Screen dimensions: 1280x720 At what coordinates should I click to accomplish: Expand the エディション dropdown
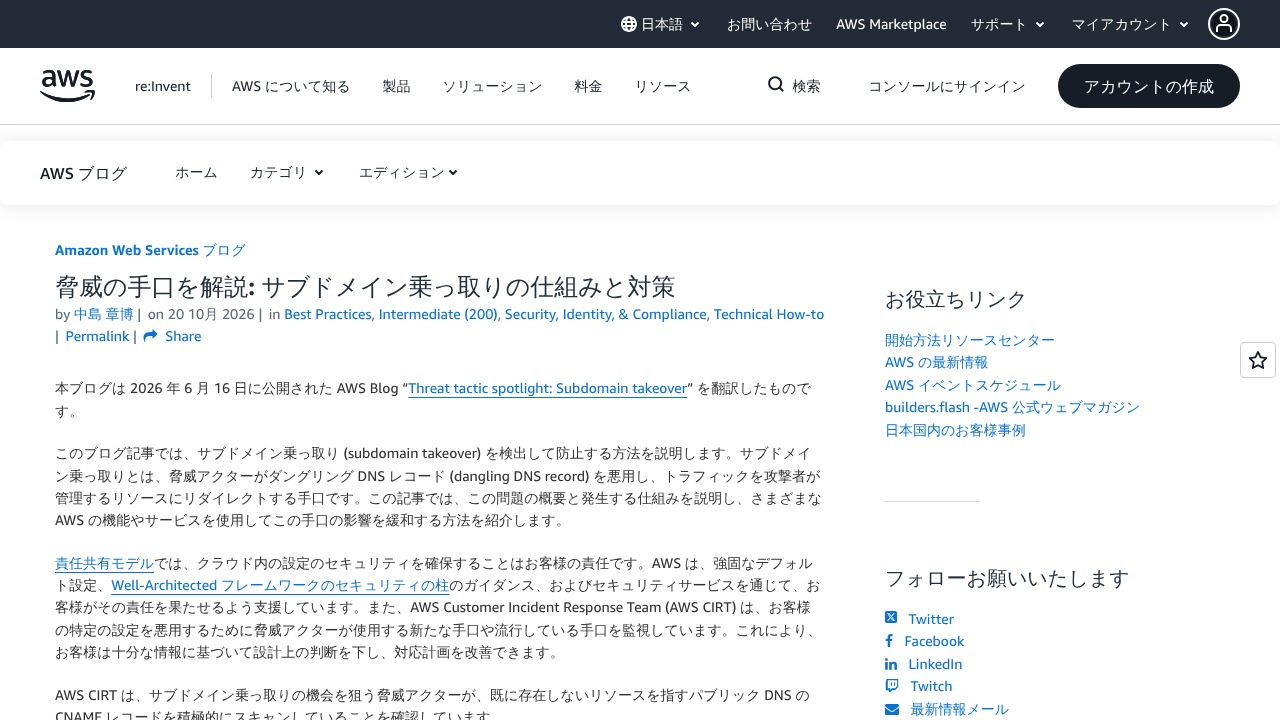pyautogui.click(x=408, y=172)
